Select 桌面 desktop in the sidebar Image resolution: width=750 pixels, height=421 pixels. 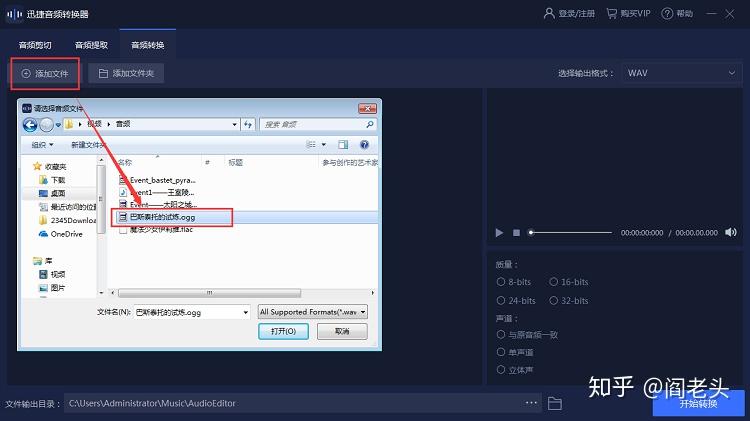pos(52,193)
